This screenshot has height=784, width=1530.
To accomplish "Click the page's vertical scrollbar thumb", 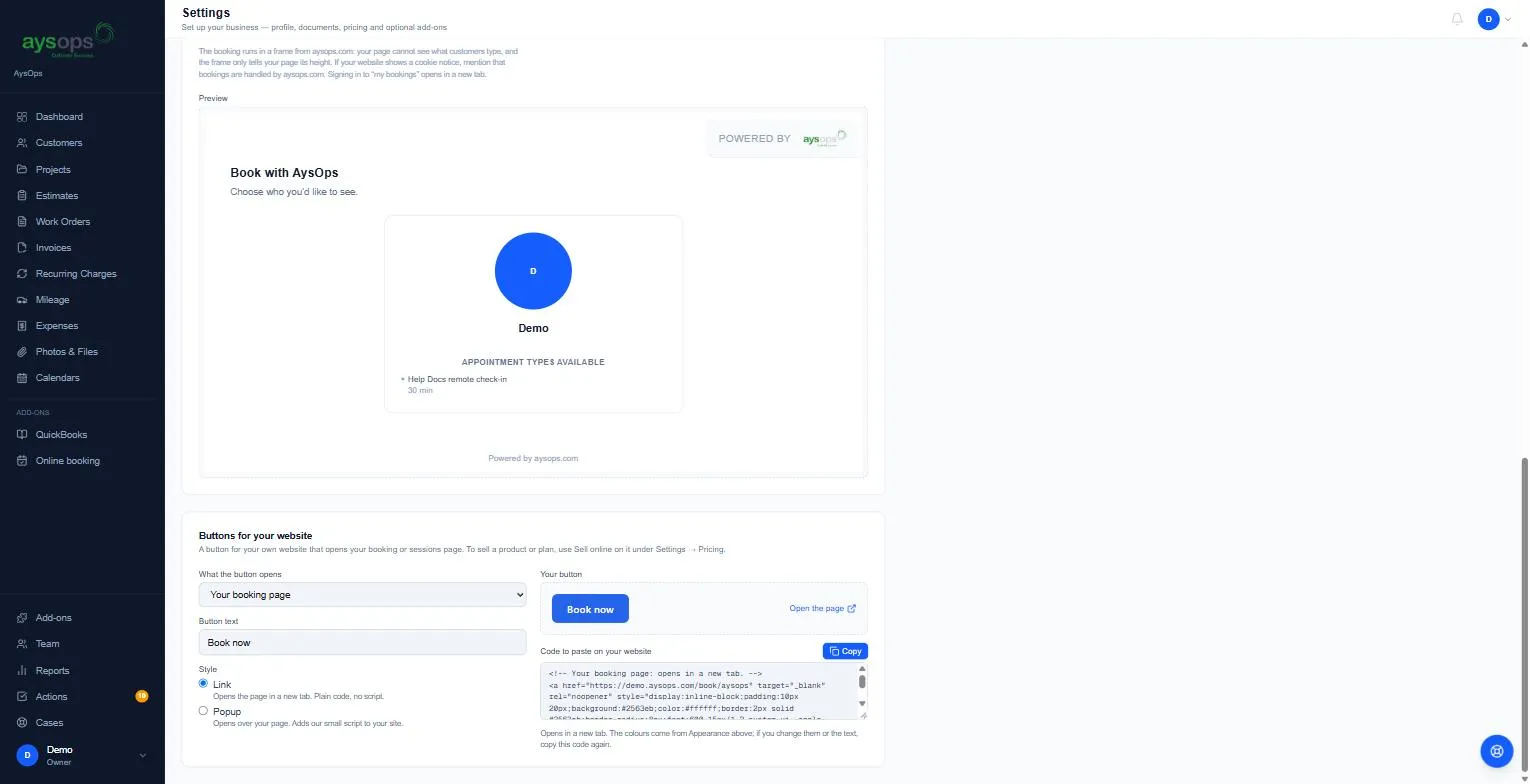I will [x=1524, y=613].
